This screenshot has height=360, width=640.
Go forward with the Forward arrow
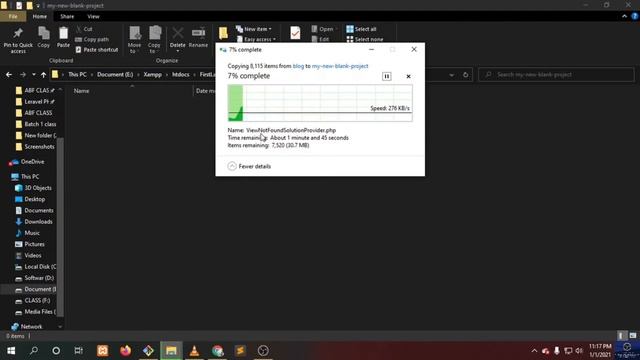pyautogui.click(x=23, y=75)
